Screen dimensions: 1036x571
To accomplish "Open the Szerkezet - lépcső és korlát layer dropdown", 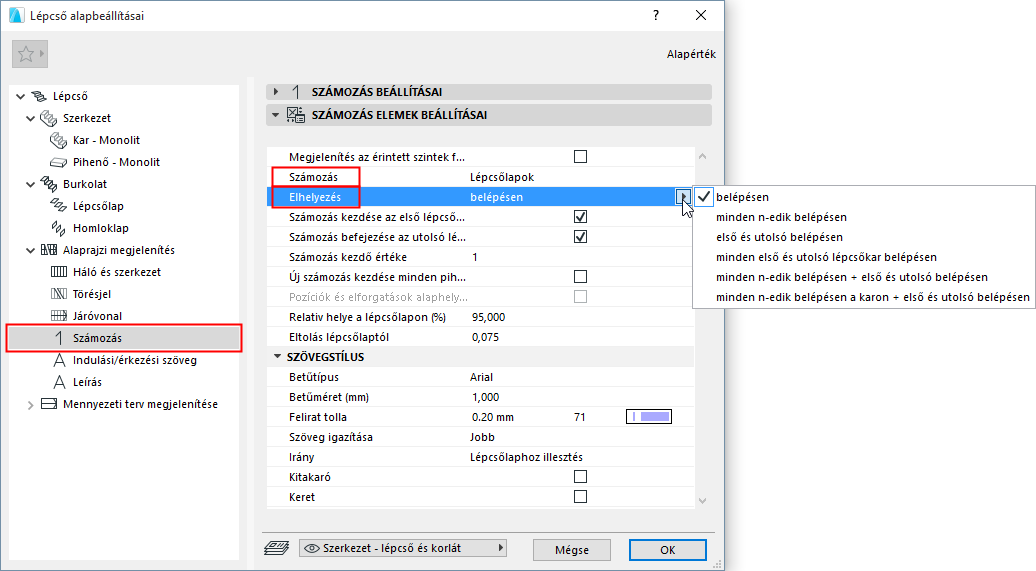I will click(x=403, y=548).
